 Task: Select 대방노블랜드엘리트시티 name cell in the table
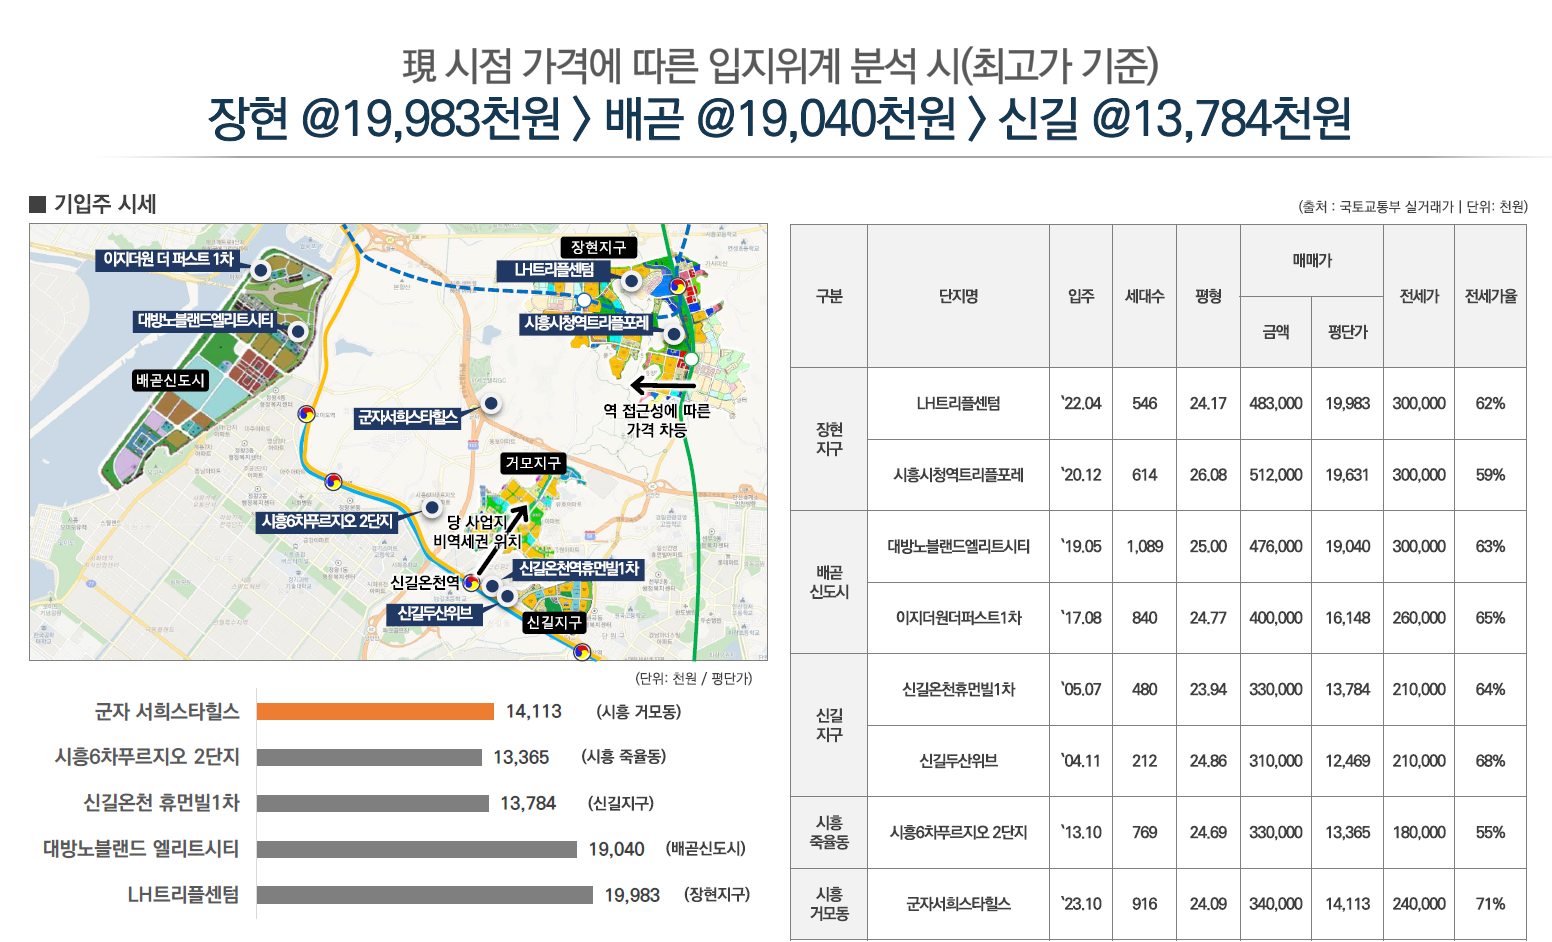(x=958, y=547)
